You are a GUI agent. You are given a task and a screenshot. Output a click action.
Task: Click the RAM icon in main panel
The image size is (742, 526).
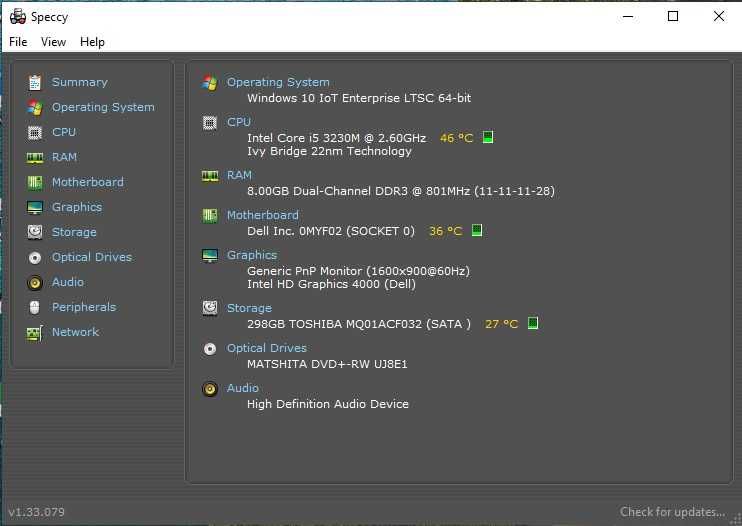click(210, 176)
